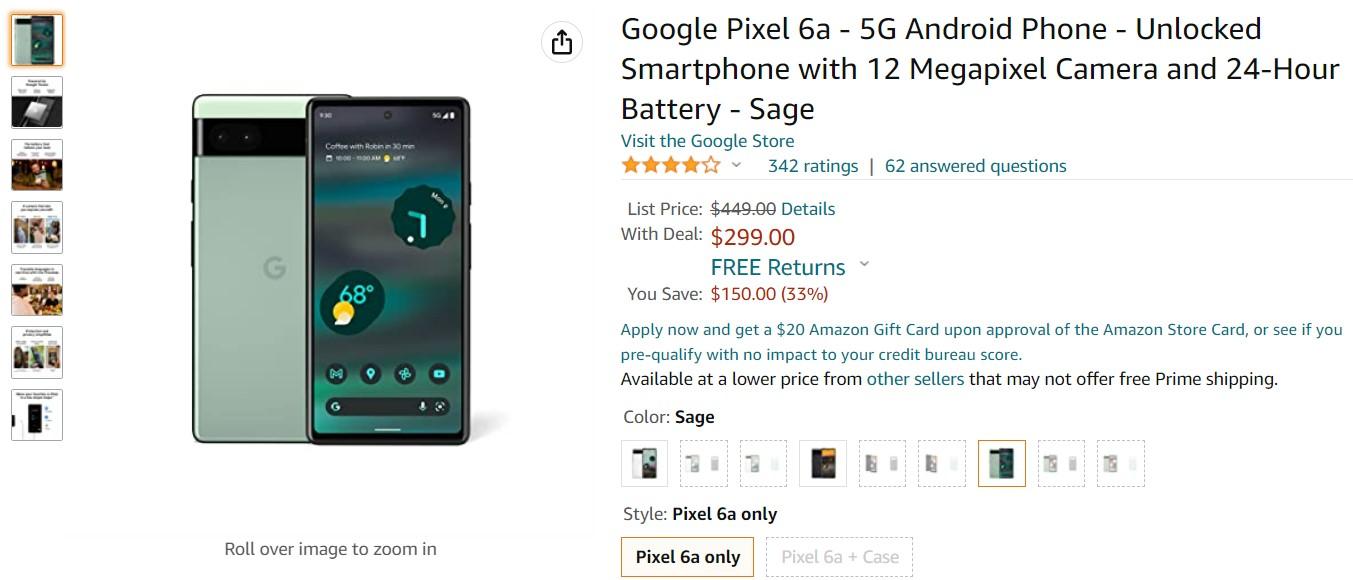1353x580 pixels.
Task: Expand the FREE Returns dropdown arrow
Action: coord(864,265)
